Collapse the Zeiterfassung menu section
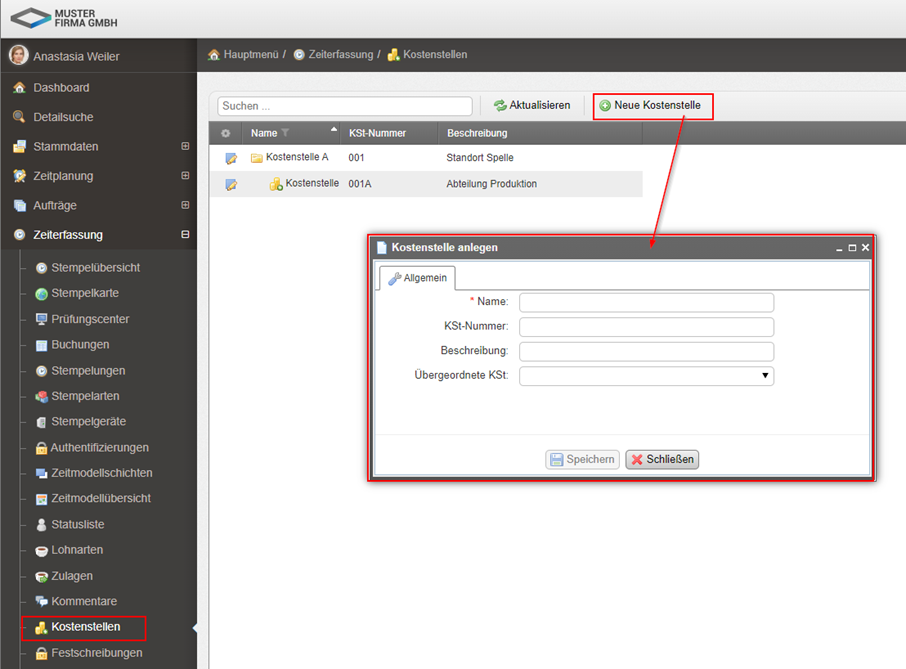 [x=185, y=235]
